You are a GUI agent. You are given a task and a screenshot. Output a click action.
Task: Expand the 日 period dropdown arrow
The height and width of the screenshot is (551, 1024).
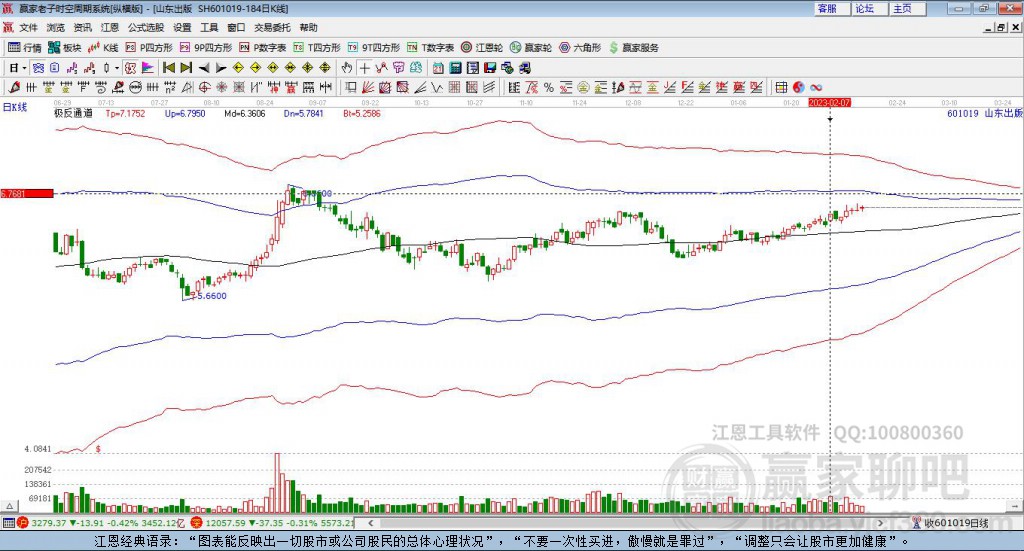point(25,68)
